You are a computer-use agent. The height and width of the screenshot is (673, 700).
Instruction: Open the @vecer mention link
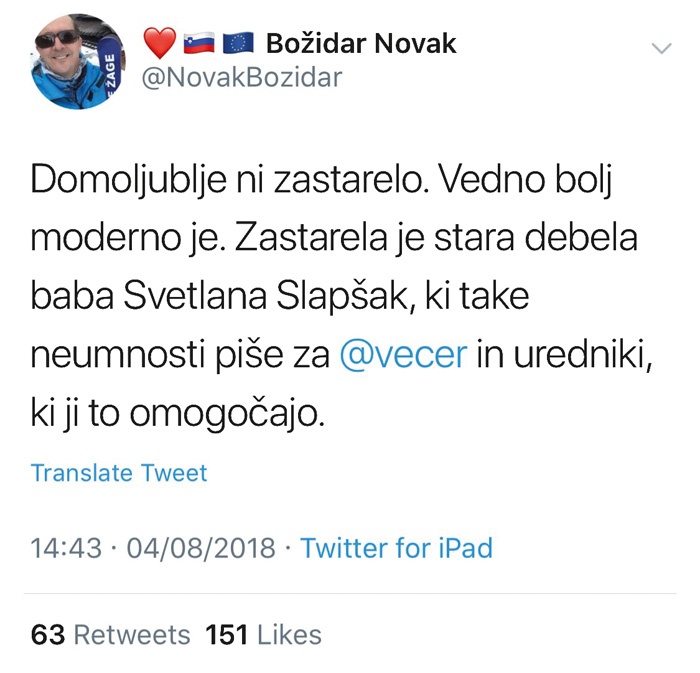[x=404, y=355]
